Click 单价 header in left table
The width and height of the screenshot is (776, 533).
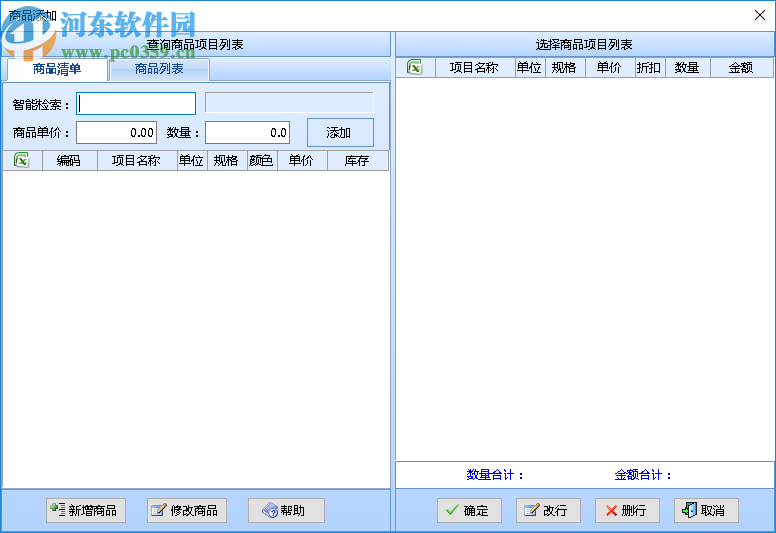click(302, 160)
